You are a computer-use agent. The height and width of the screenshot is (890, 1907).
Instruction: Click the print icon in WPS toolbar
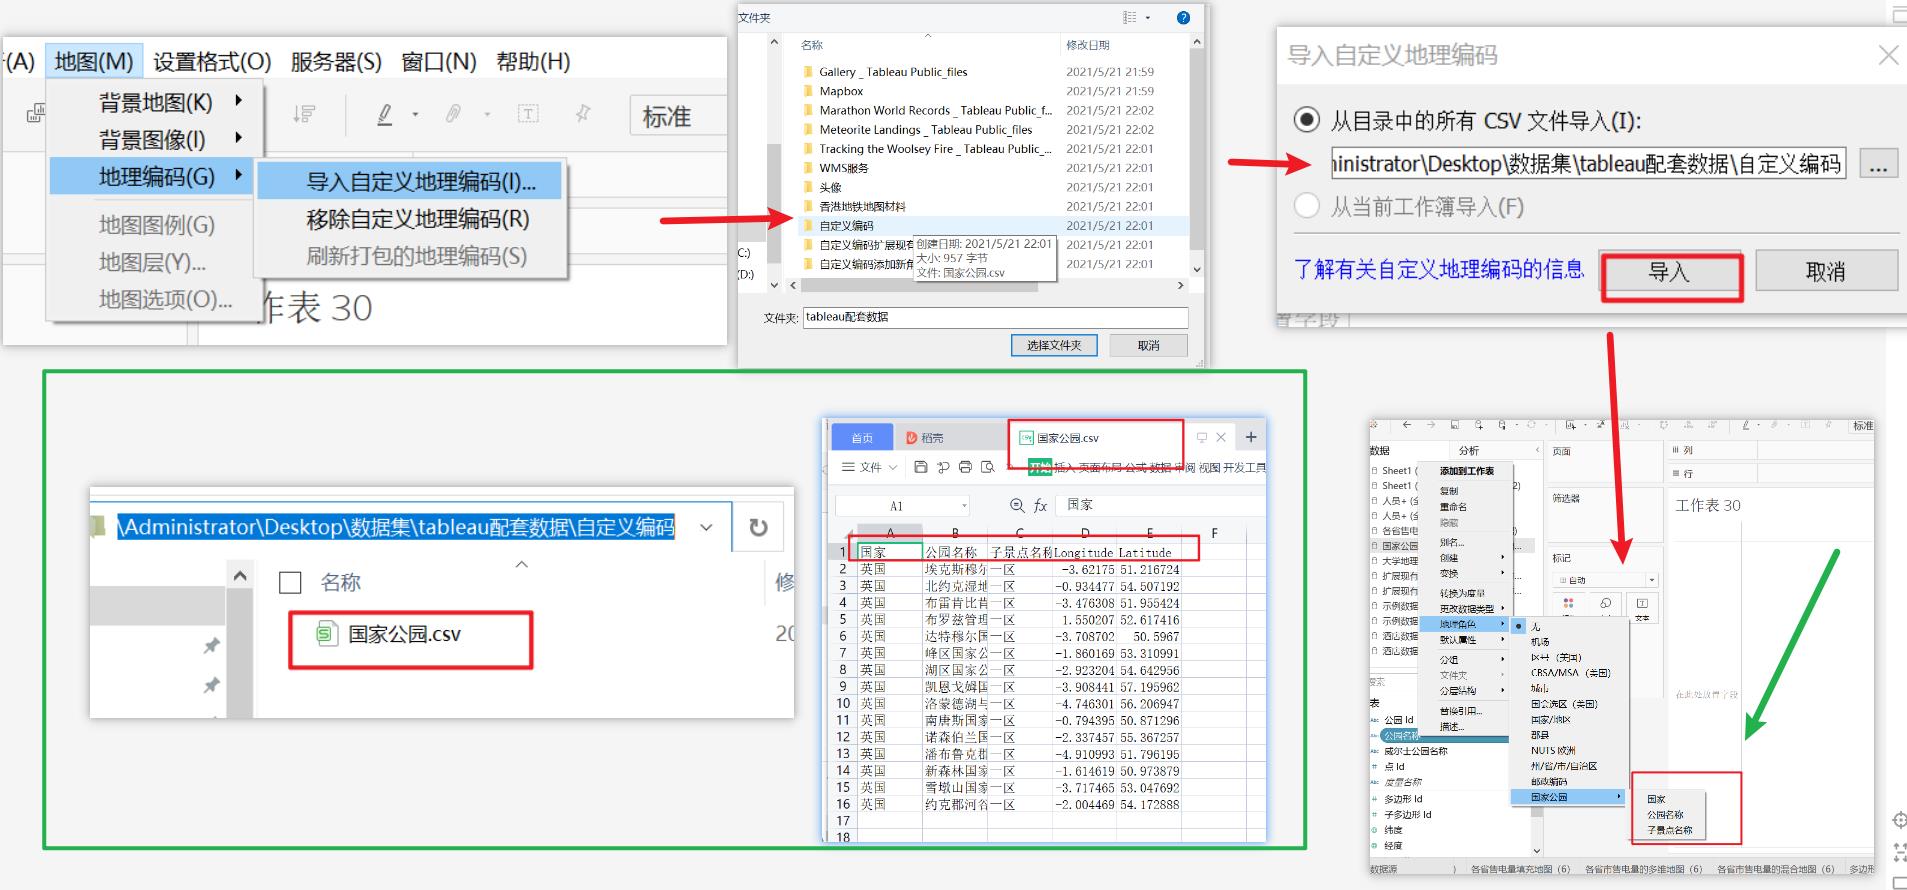[965, 467]
